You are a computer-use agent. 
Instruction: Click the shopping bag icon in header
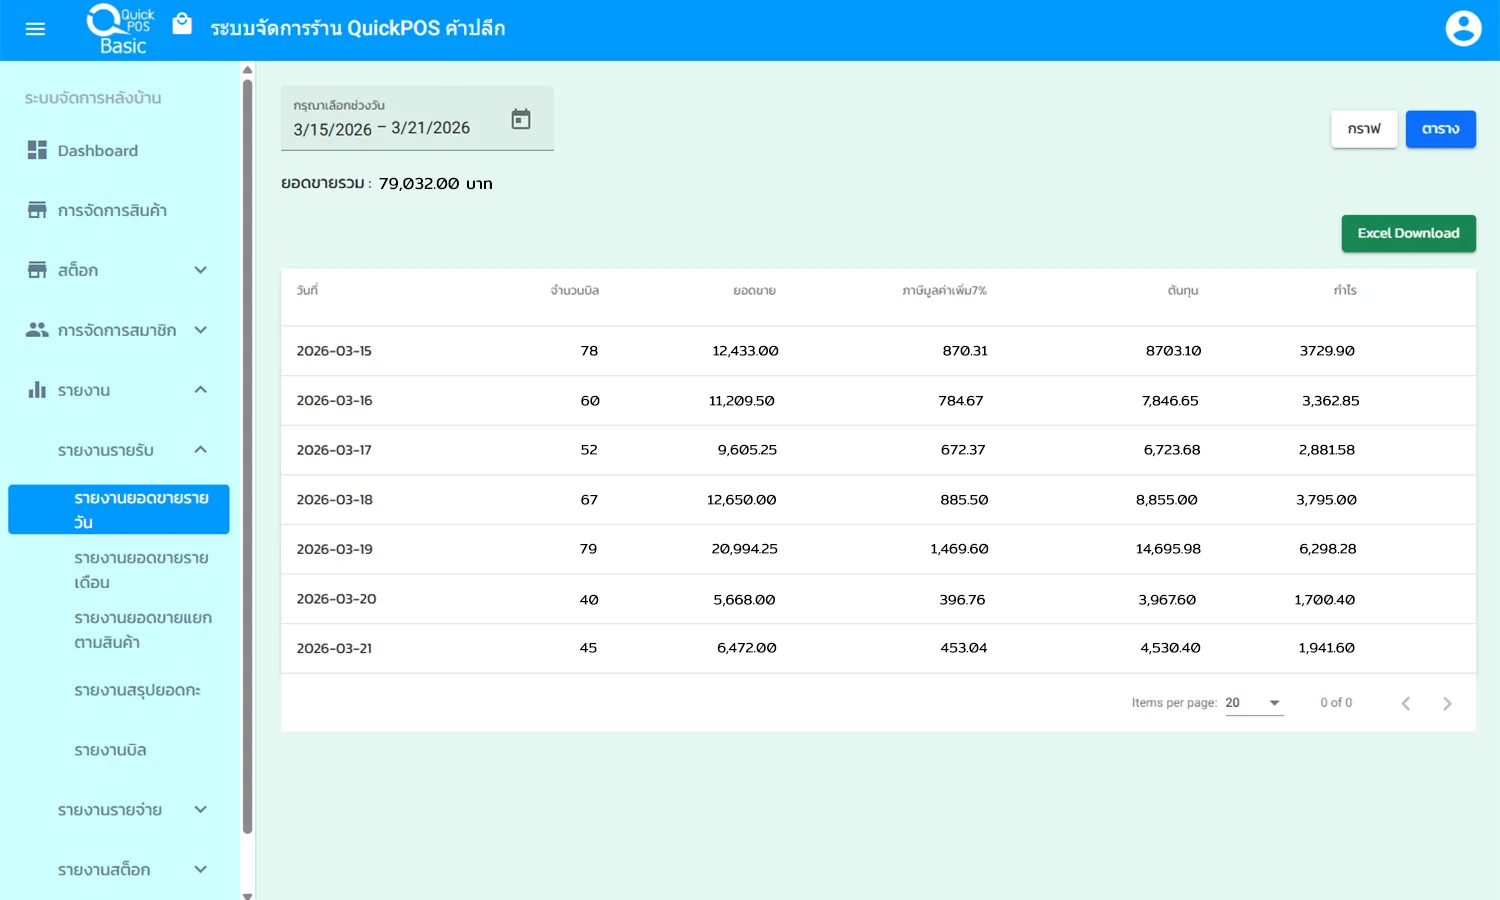(x=182, y=24)
